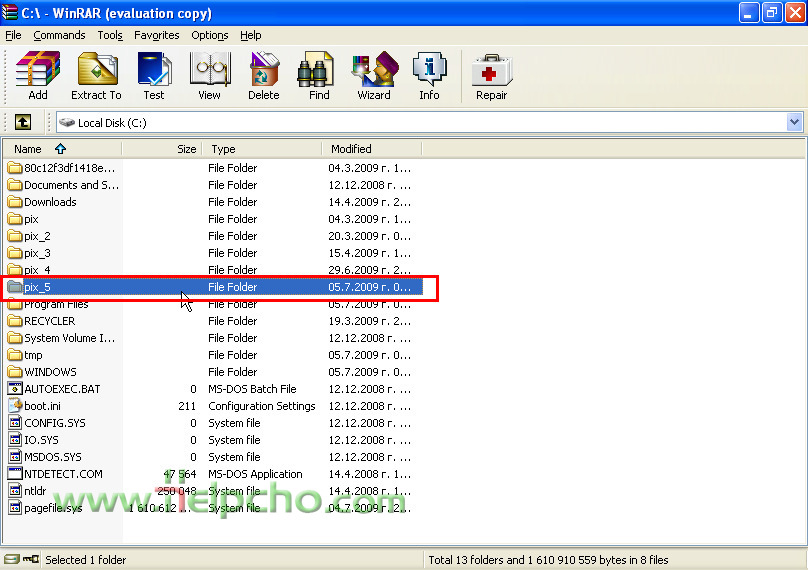Select the pix_2 folder name
This screenshot has width=808, height=570.
[37, 236]
